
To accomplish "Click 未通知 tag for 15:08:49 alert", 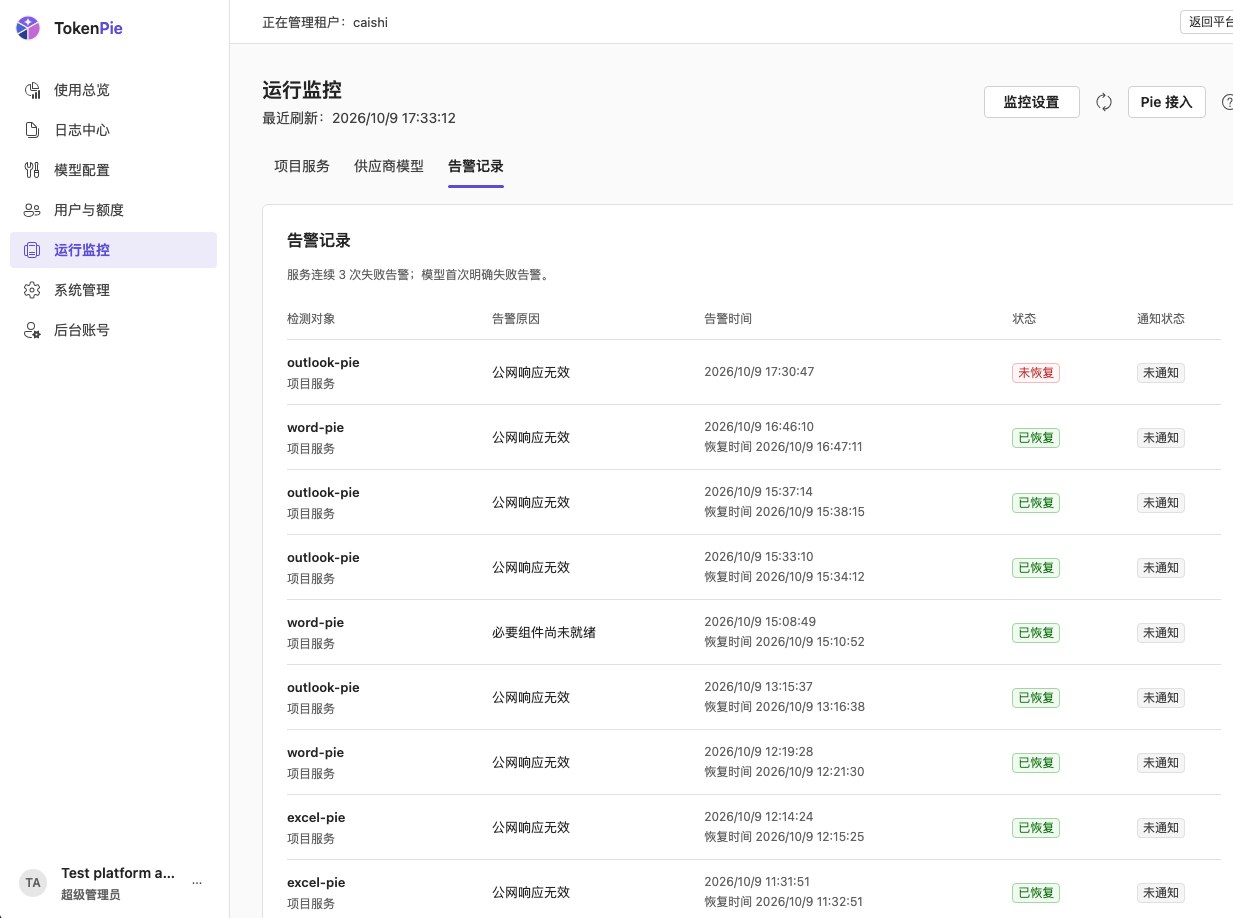I will click(1161, 632).
